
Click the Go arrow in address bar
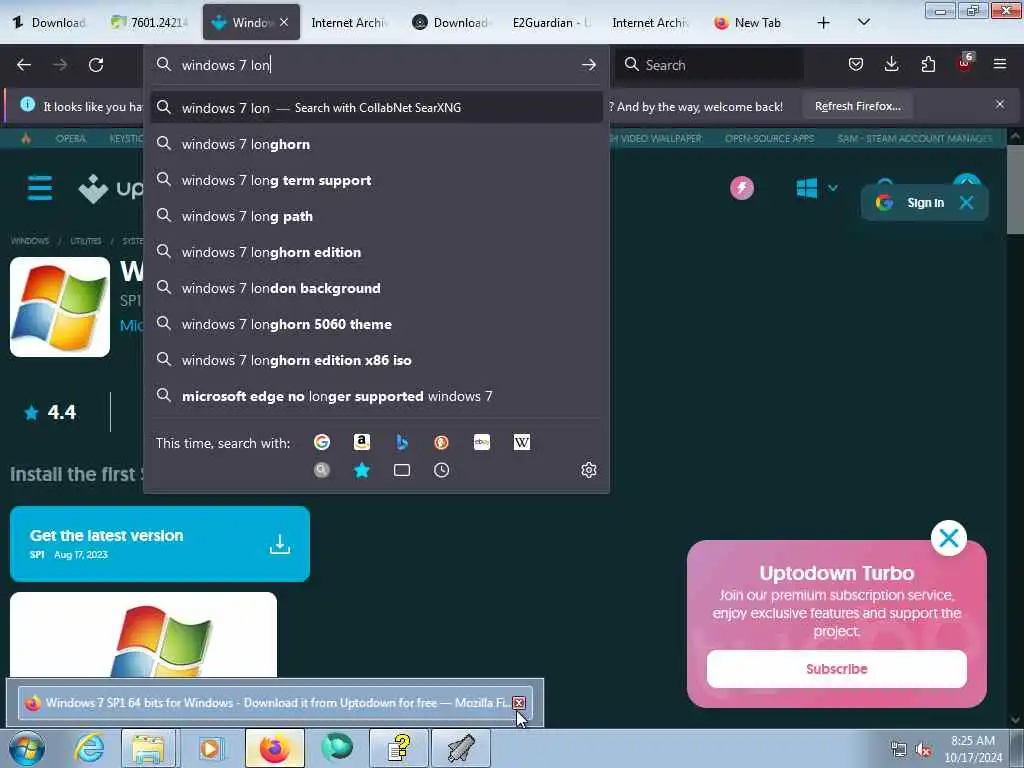588,65
